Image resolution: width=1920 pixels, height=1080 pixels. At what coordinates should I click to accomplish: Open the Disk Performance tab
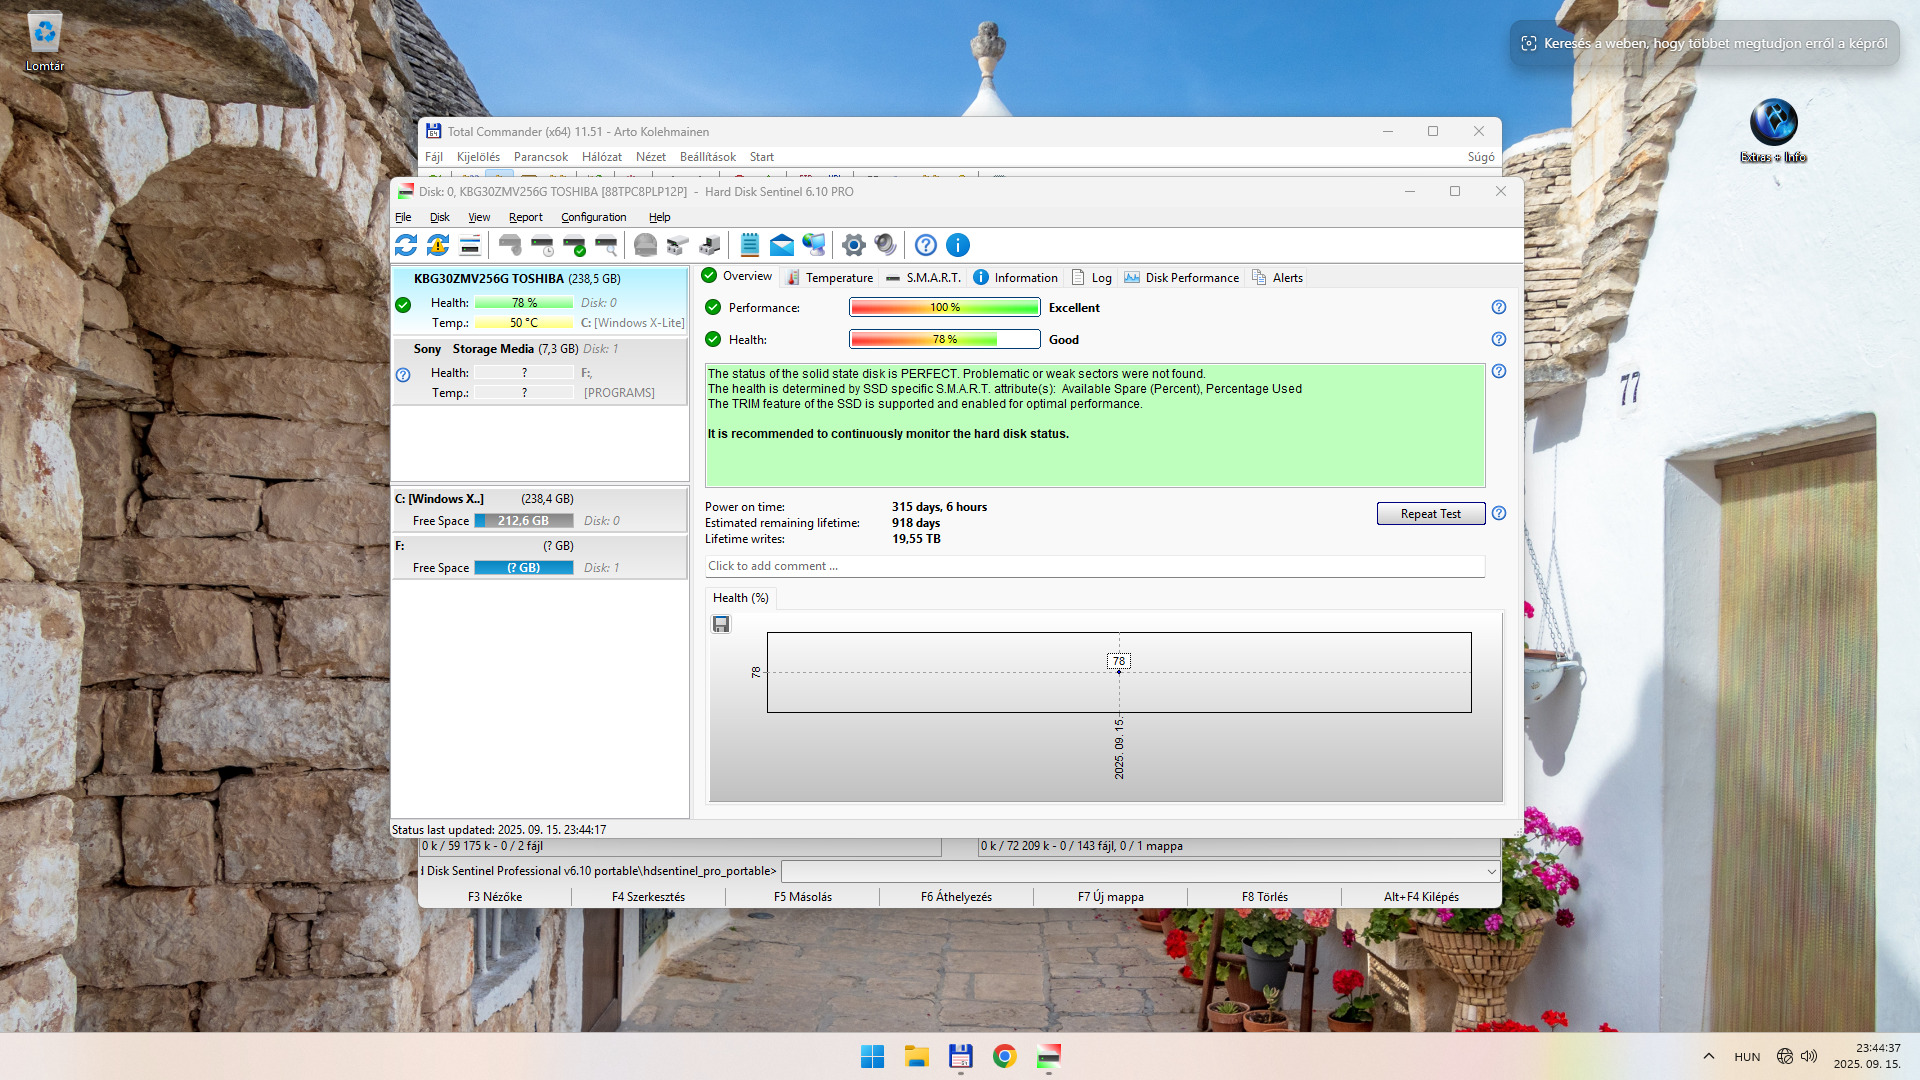point(1181,278)
